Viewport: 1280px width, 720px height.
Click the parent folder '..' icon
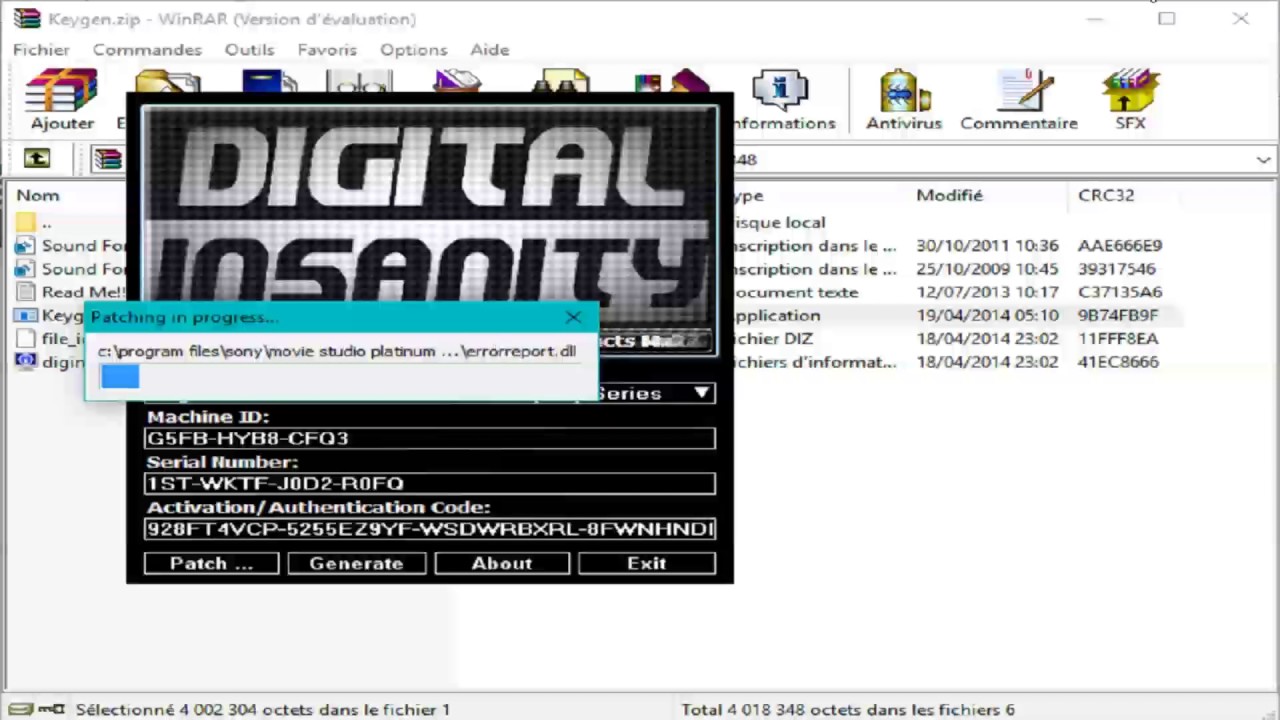[x=26, y=222]
